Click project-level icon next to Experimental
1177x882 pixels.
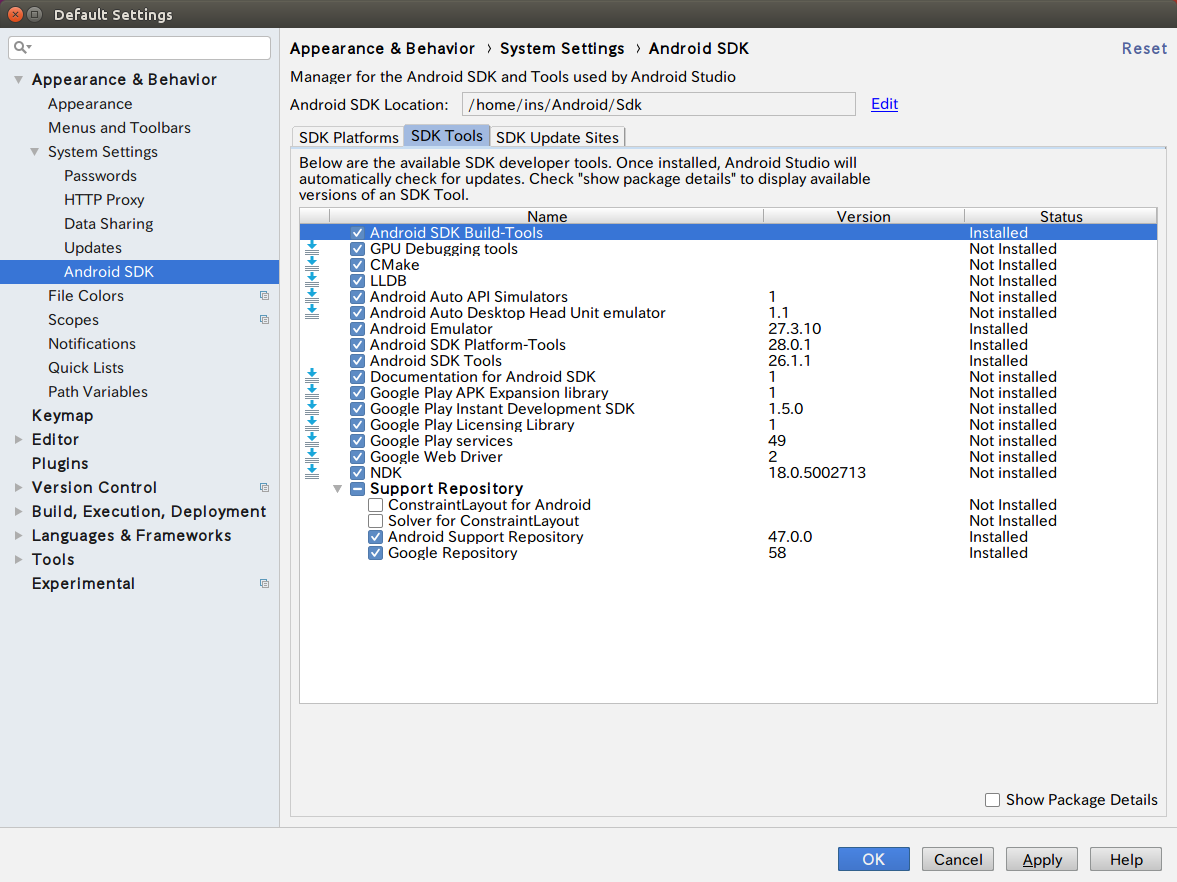(264, 584)
